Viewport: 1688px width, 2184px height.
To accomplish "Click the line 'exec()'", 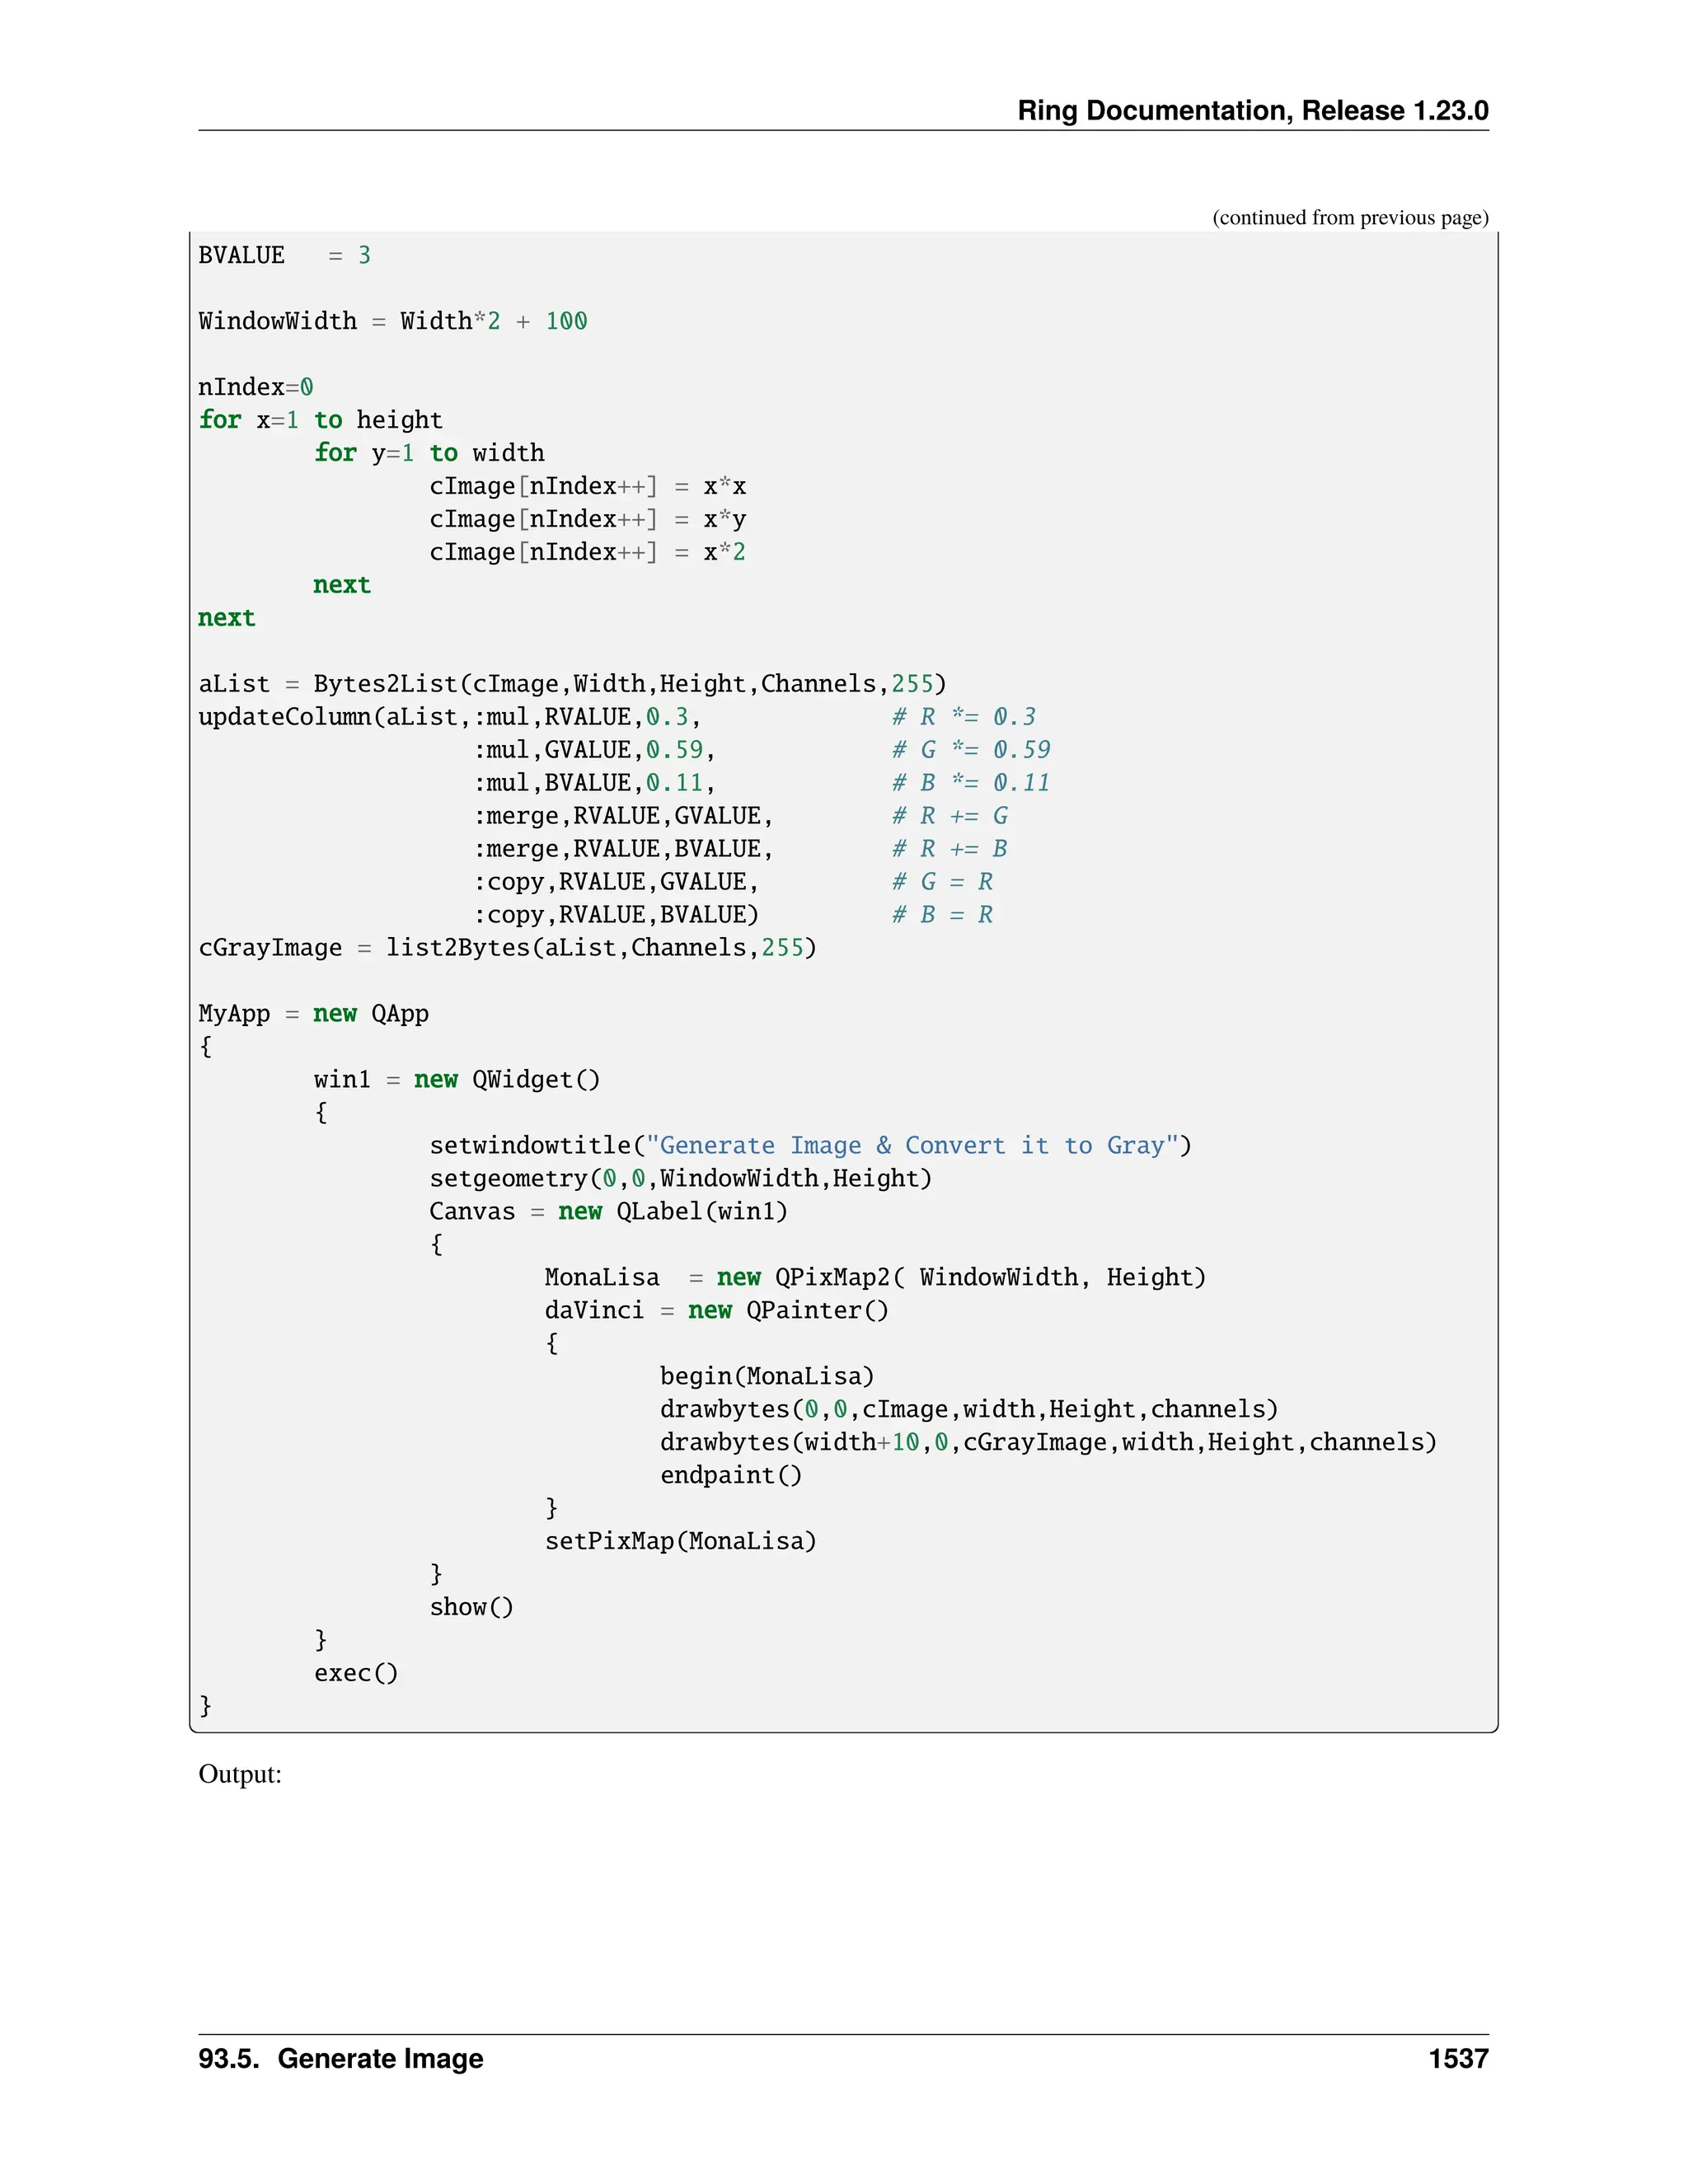I will 357,1674.
